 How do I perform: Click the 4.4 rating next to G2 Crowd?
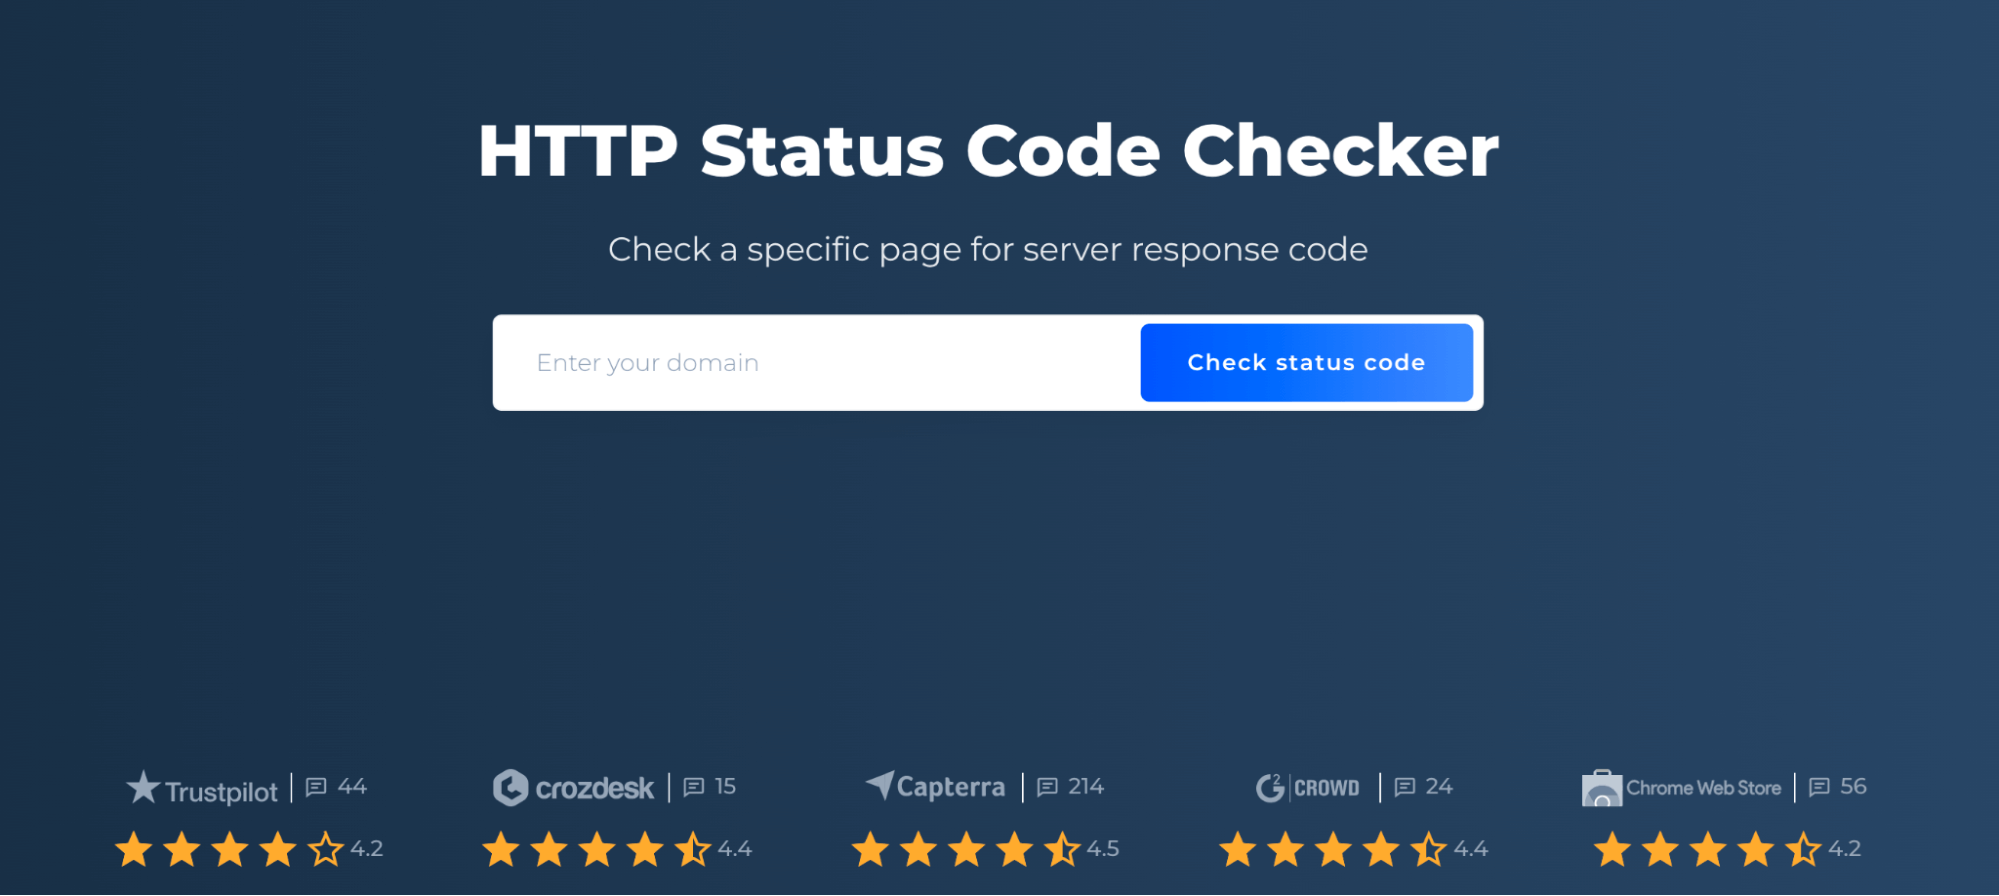click(x=1468, y=848)
